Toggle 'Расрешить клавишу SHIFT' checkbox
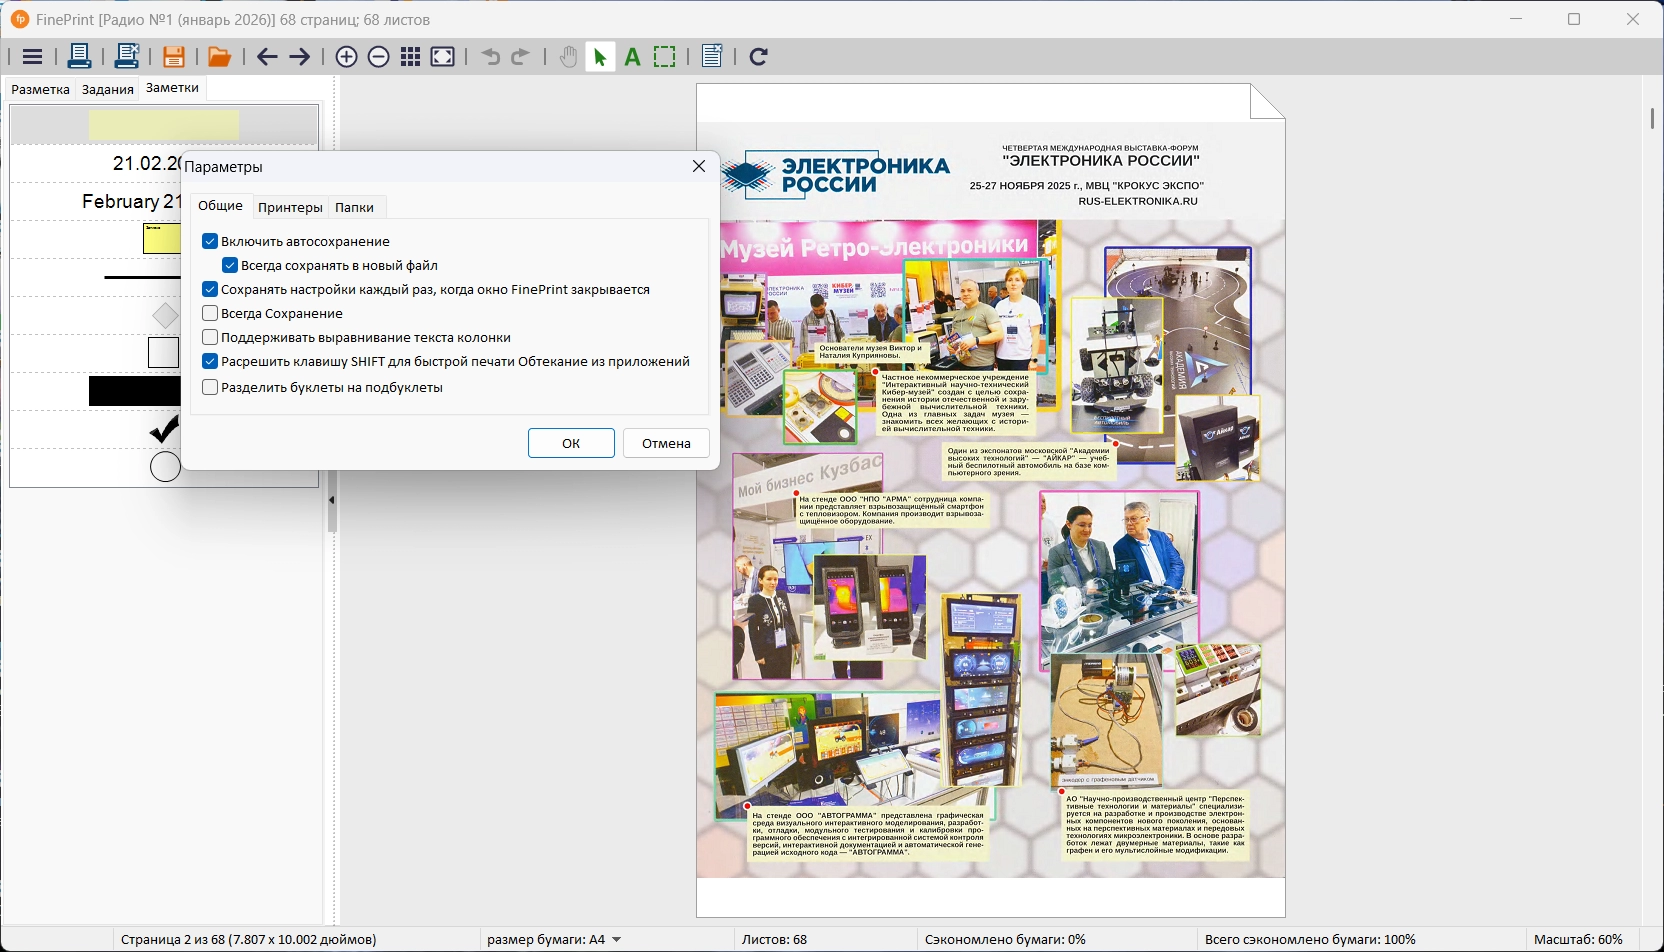Image resolution: width=1664 pixels, height=952 pixels. tap(210, 361)
